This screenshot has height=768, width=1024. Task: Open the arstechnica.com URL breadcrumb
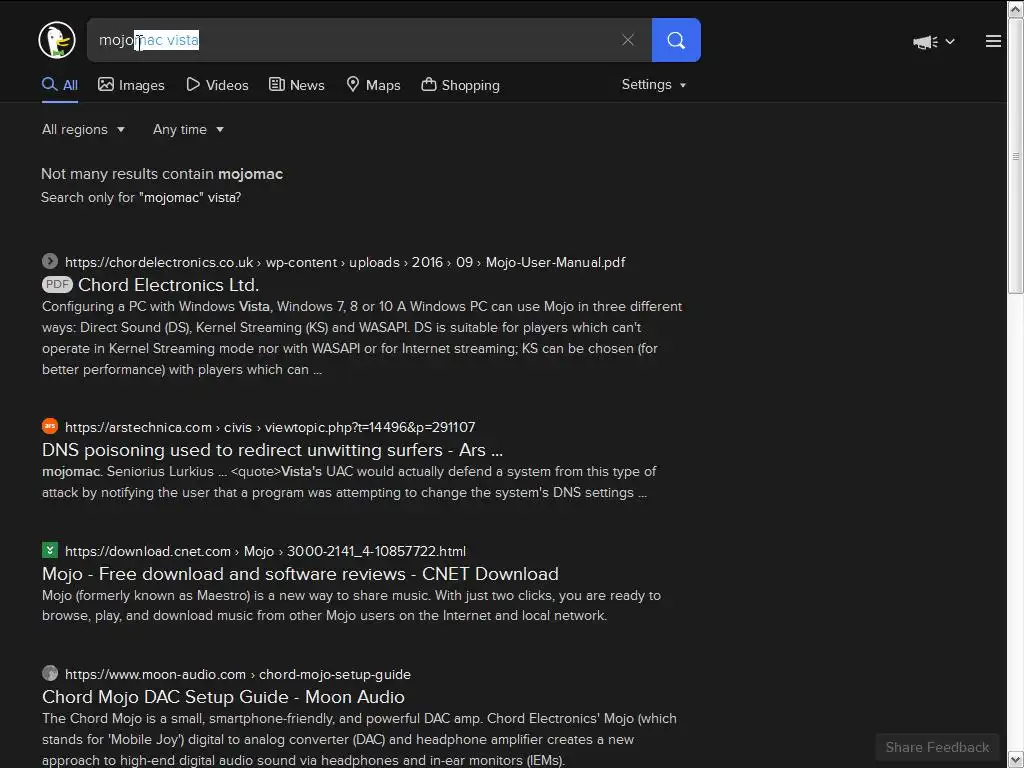[270, 427]
